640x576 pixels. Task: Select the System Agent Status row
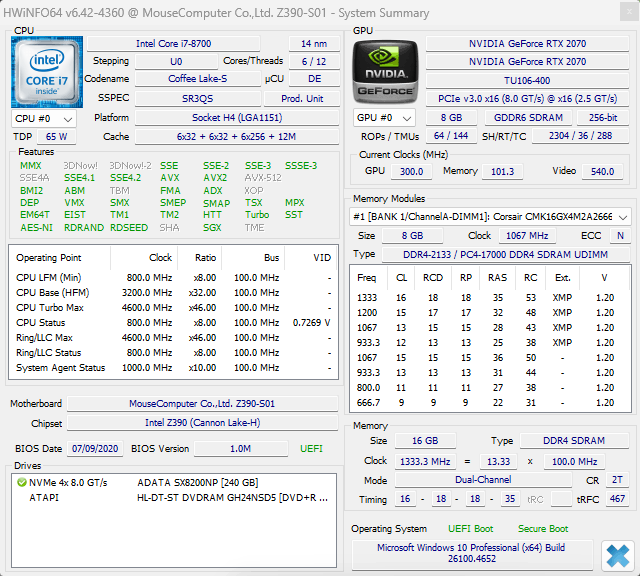[x=173, y=368]
